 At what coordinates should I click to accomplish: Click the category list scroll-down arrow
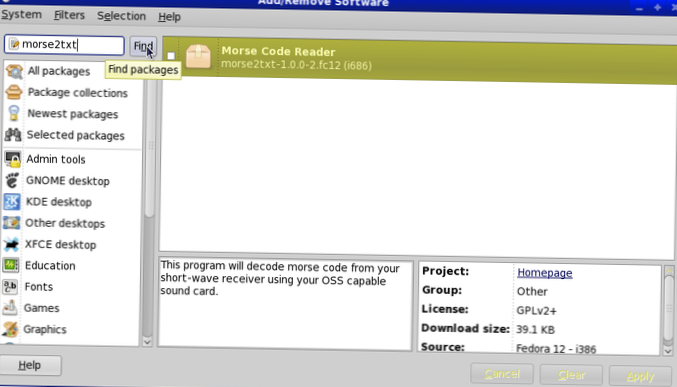coord(147,342)
